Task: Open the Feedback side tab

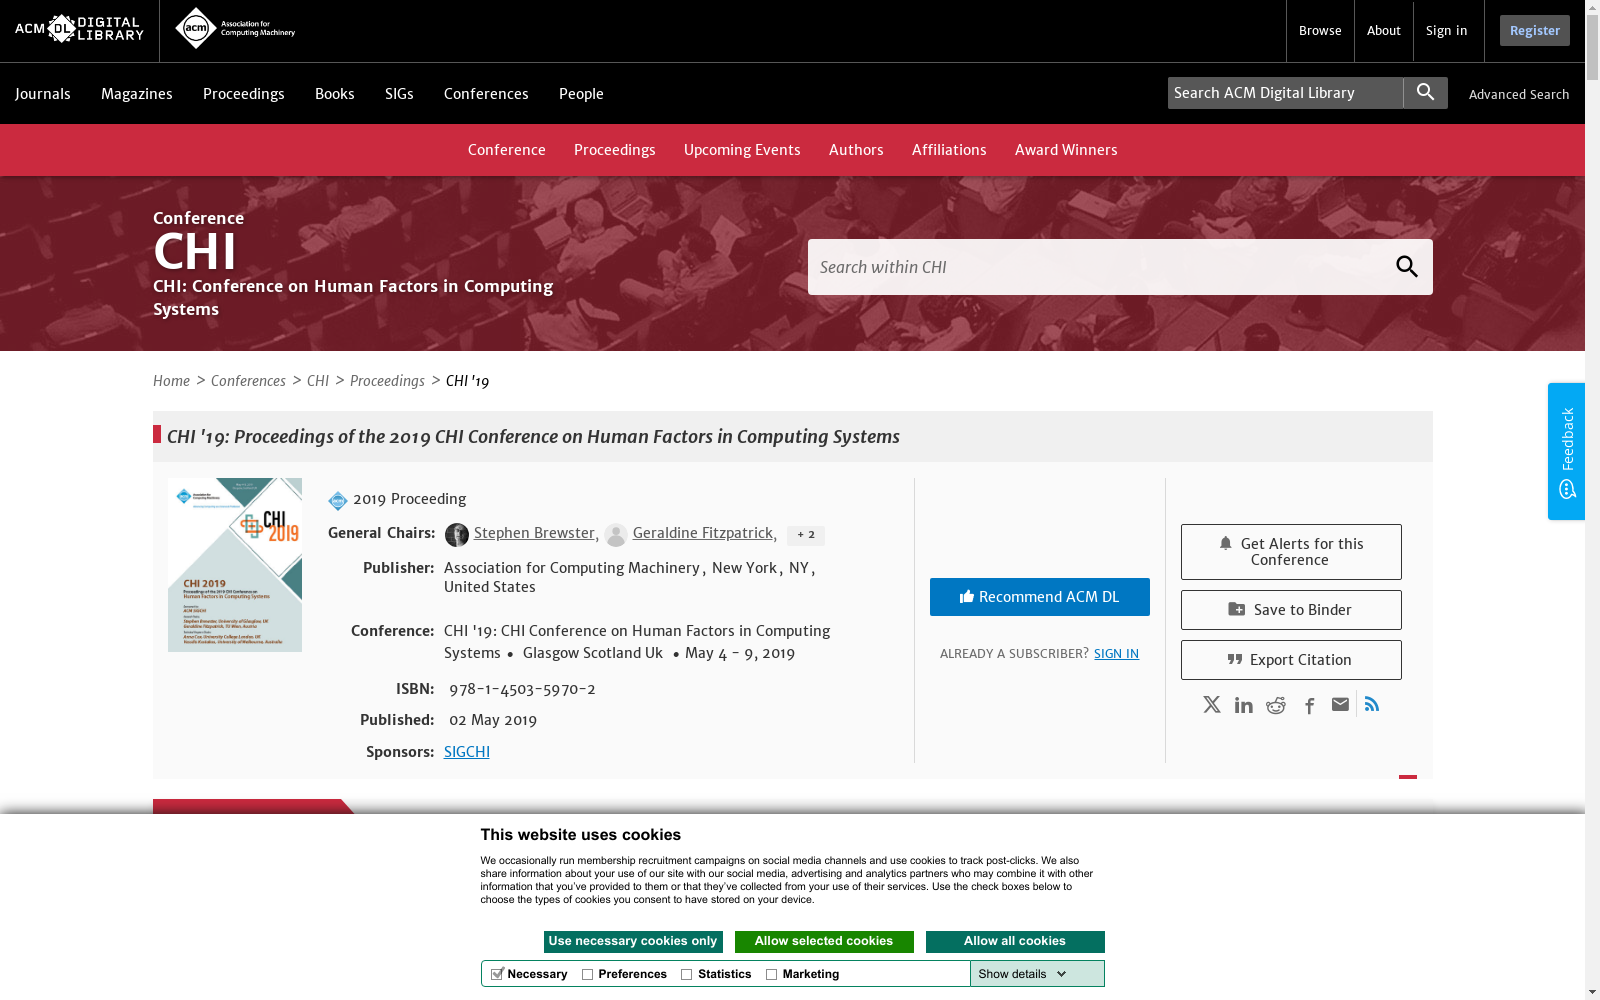Action: 1566,451
